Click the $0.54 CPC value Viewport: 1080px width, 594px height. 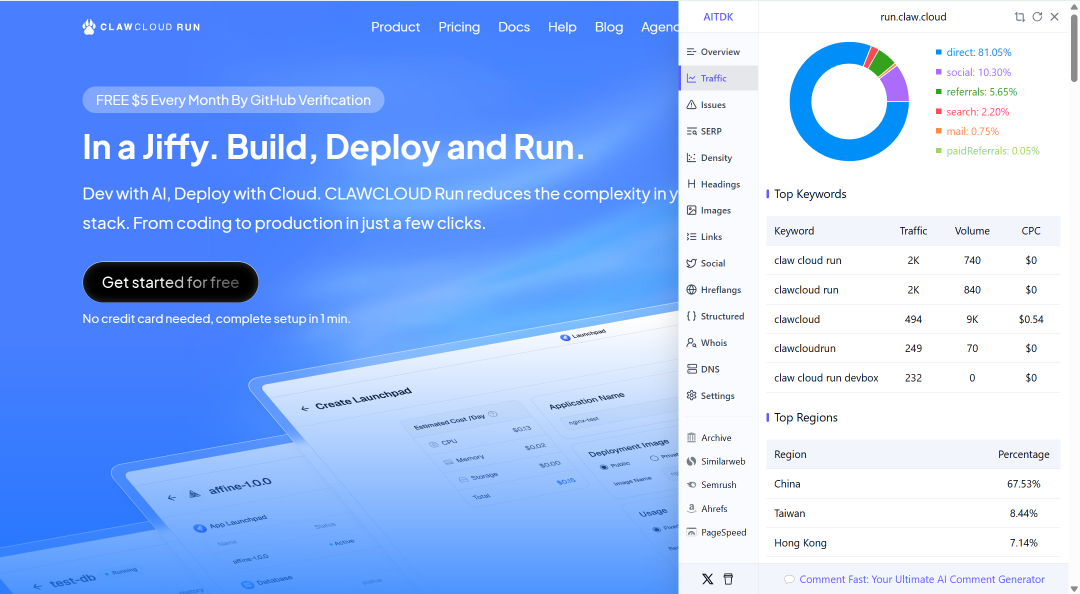[x=1031, y=319]
